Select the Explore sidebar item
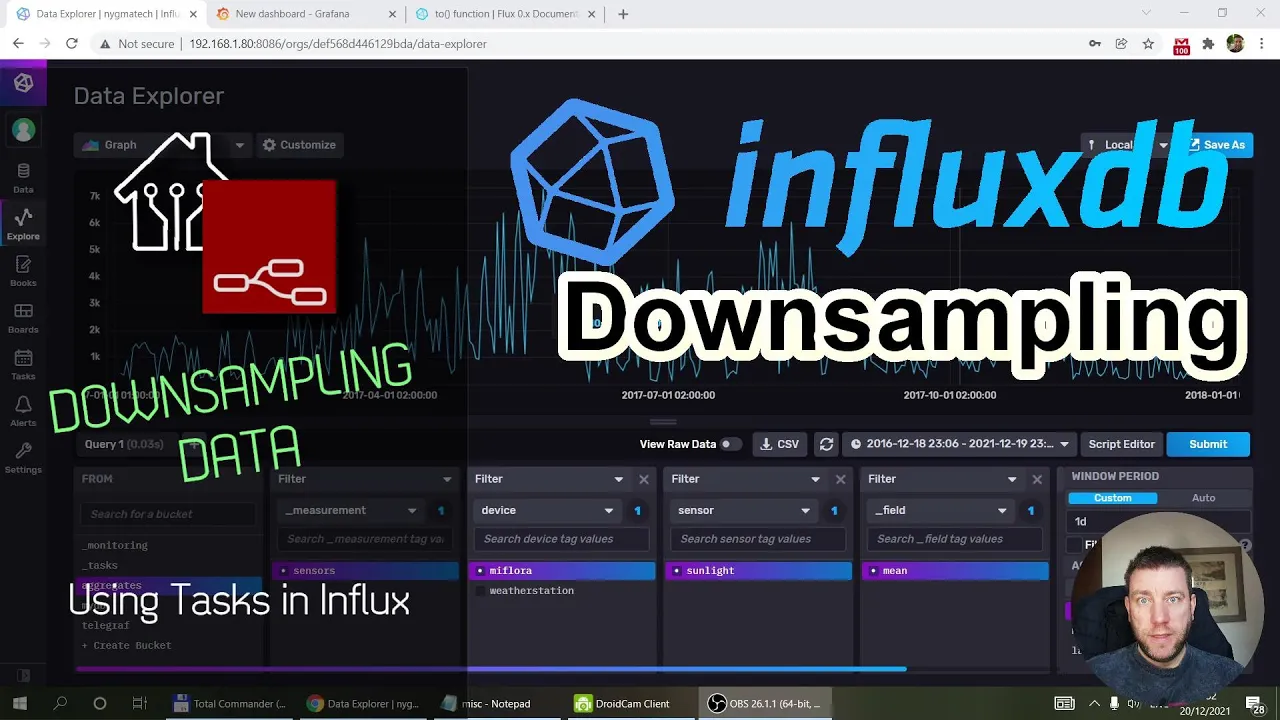This screenshot has width=1280, height=720. click(23, 225)
